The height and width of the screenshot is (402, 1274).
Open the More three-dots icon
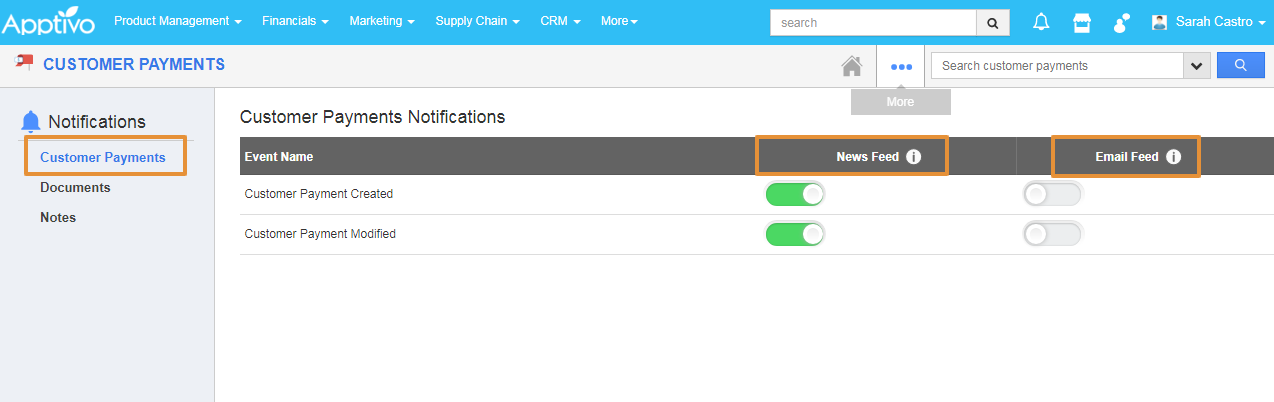tap(901, 67)
